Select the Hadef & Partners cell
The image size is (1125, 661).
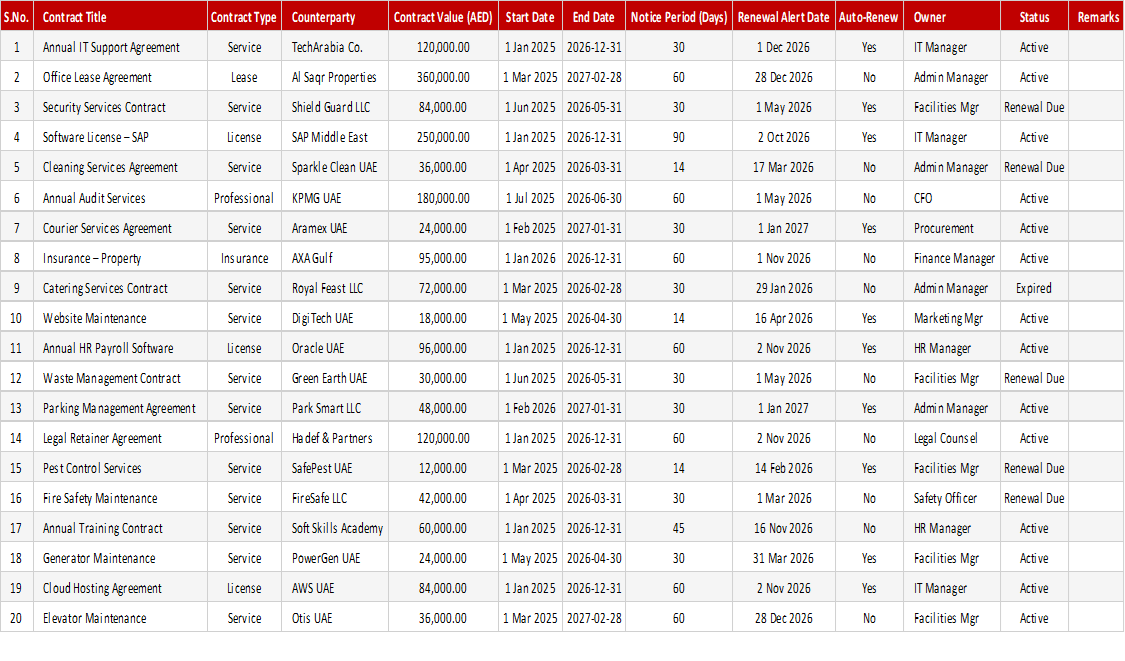tap(335, 439)
